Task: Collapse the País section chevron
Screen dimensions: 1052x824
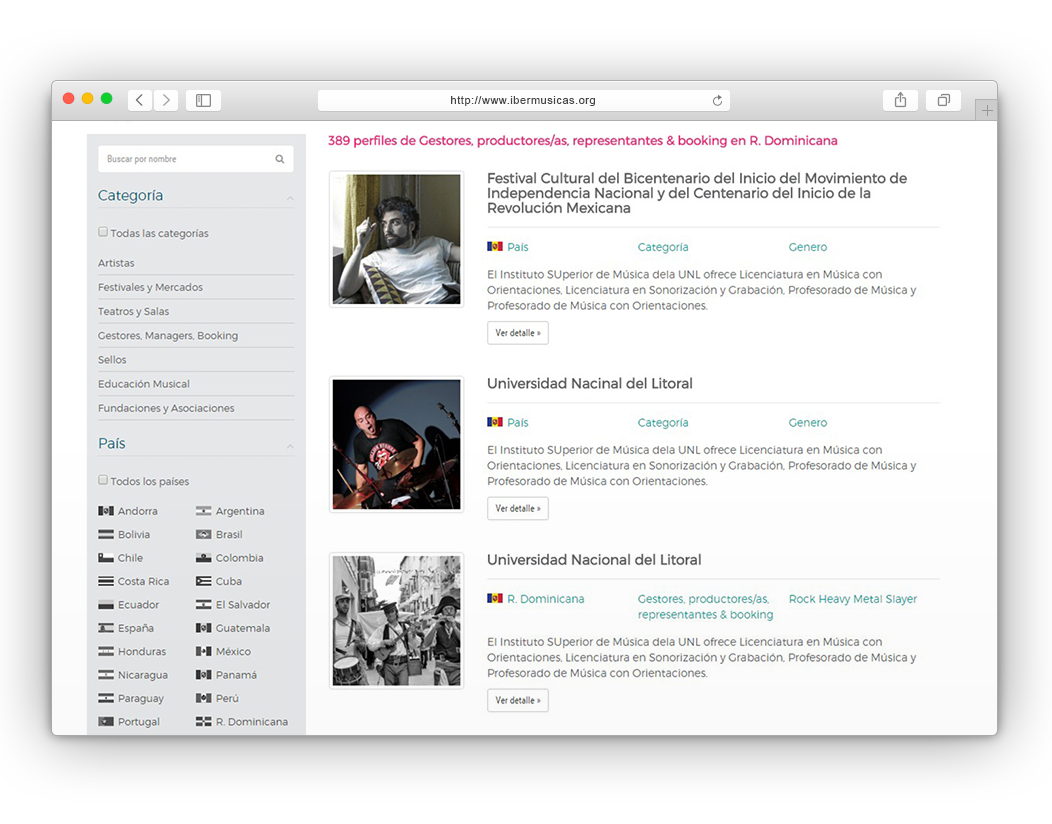Action: (290, 446)
